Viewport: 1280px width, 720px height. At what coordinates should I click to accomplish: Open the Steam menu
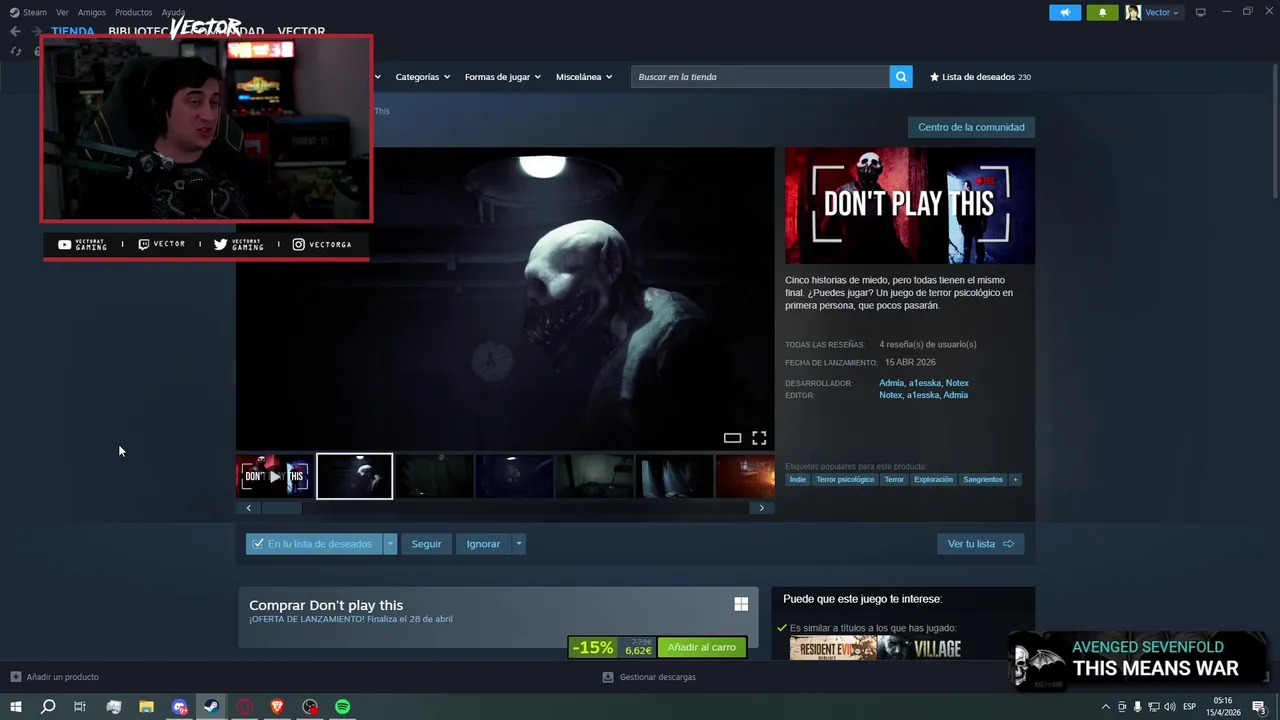click(x=28, y=12)
